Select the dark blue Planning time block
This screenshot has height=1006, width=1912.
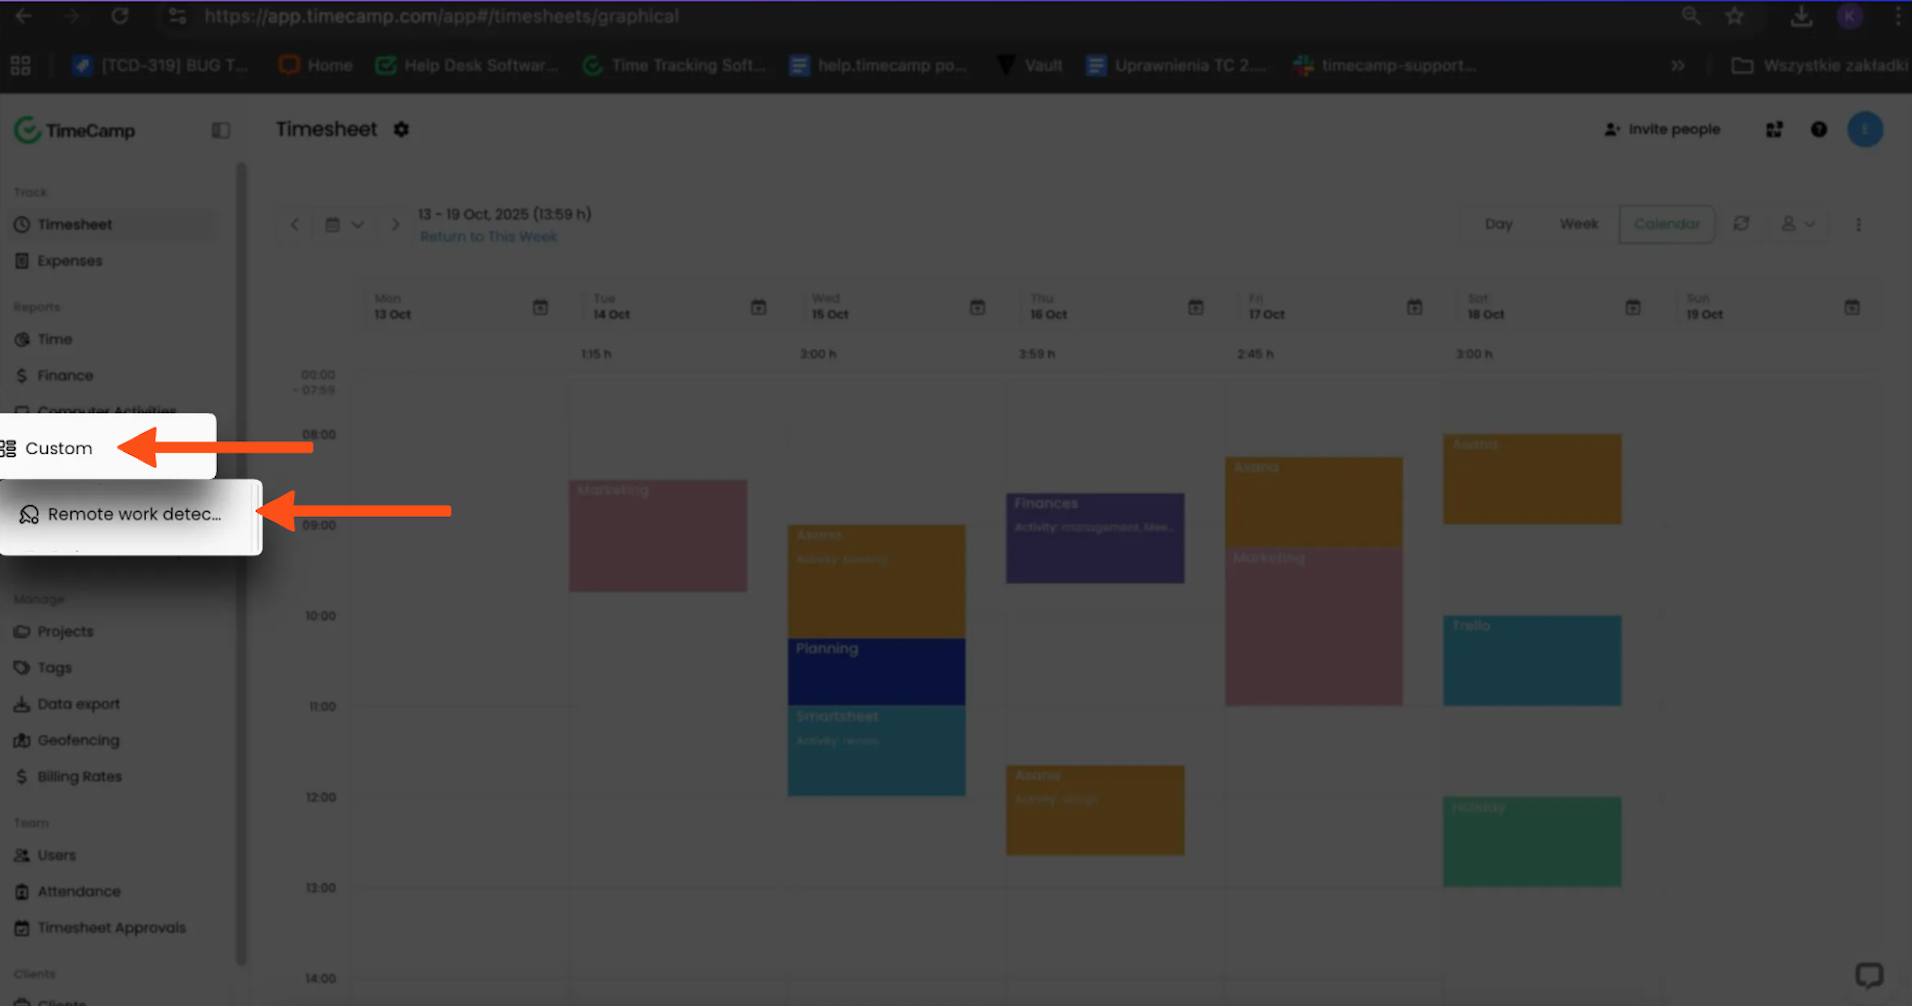click(x=876, y=671)
